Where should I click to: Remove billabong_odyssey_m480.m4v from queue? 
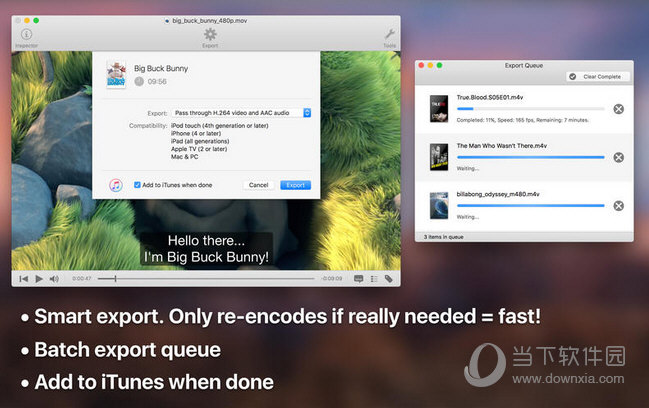618,206
